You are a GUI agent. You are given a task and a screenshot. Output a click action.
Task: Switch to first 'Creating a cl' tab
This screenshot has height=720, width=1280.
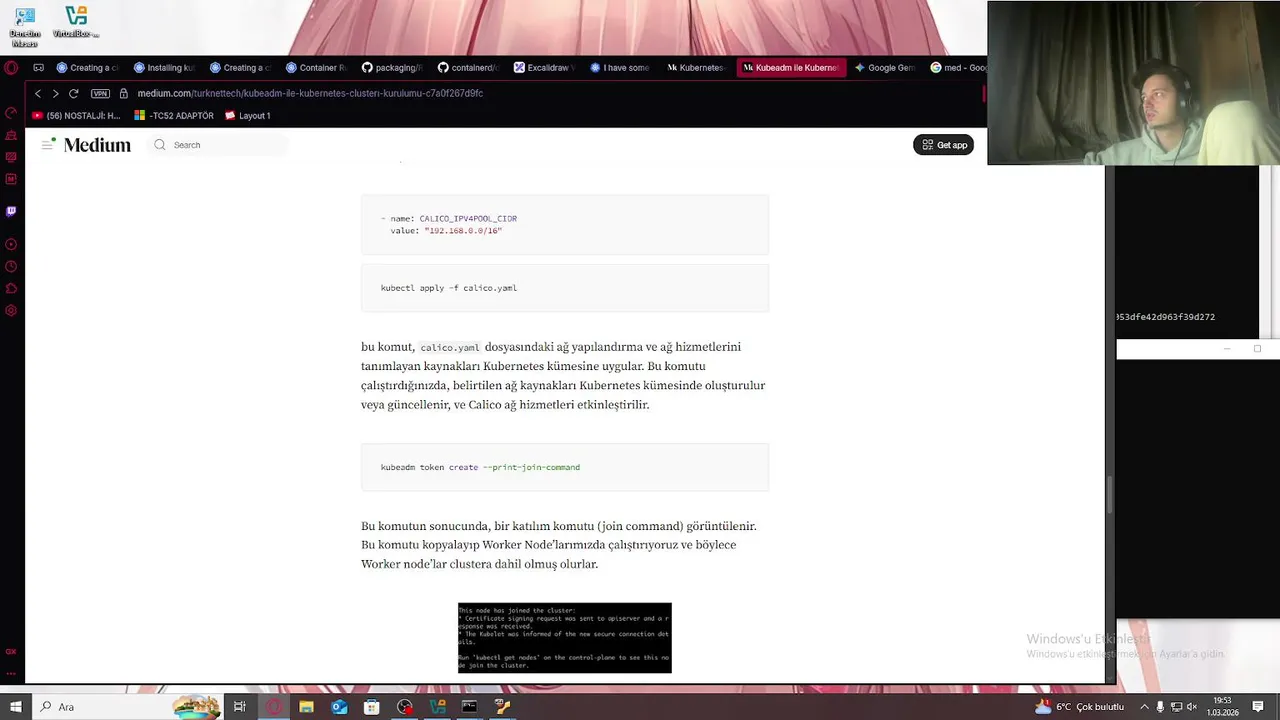pyautogui.click(x=88, y=68)
